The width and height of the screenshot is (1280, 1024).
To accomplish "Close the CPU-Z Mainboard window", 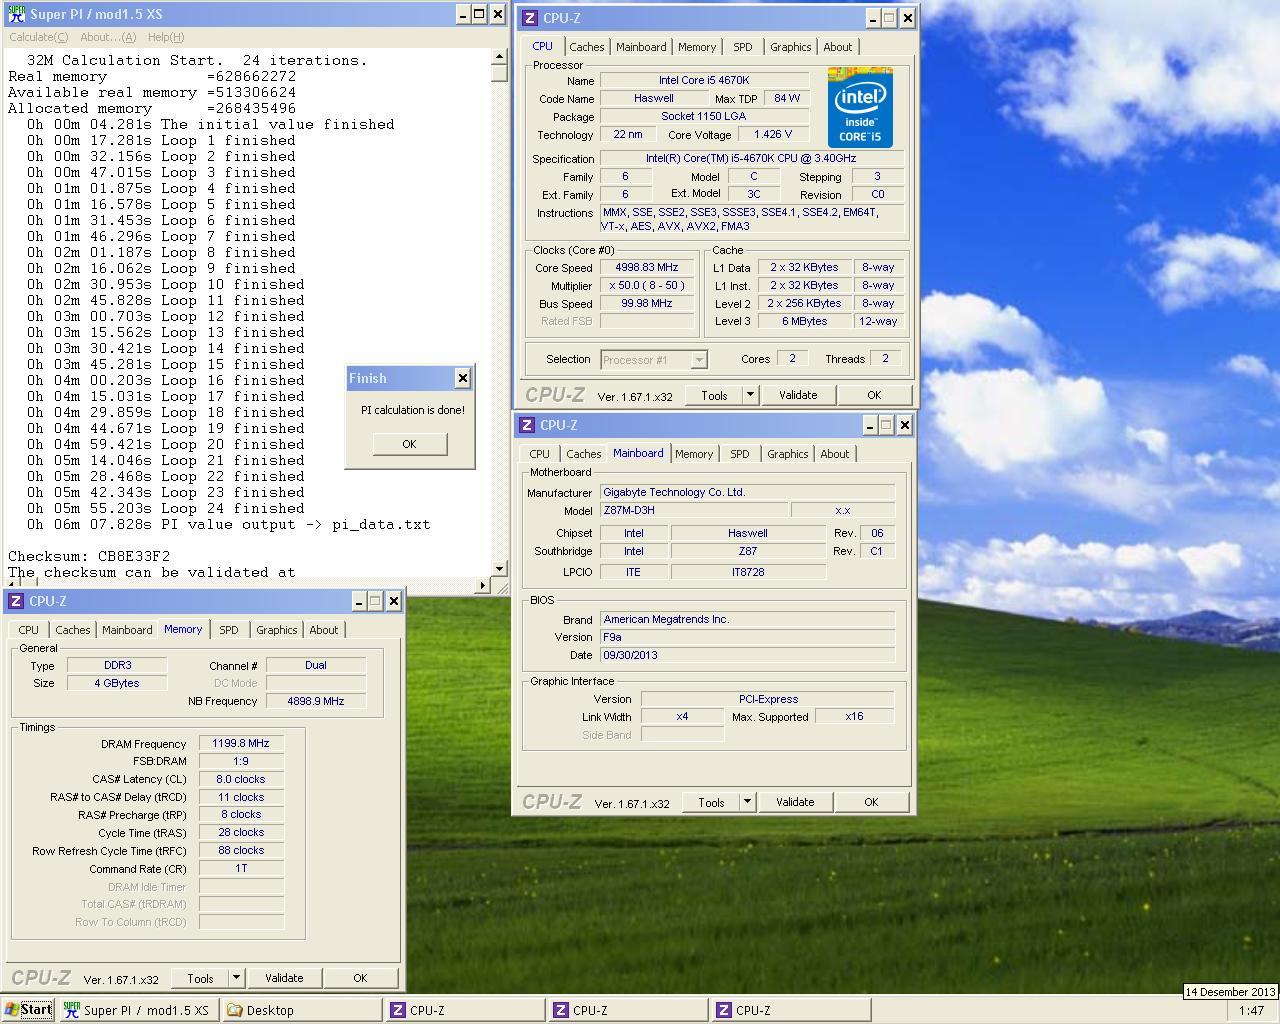I will tap(904, 425).
